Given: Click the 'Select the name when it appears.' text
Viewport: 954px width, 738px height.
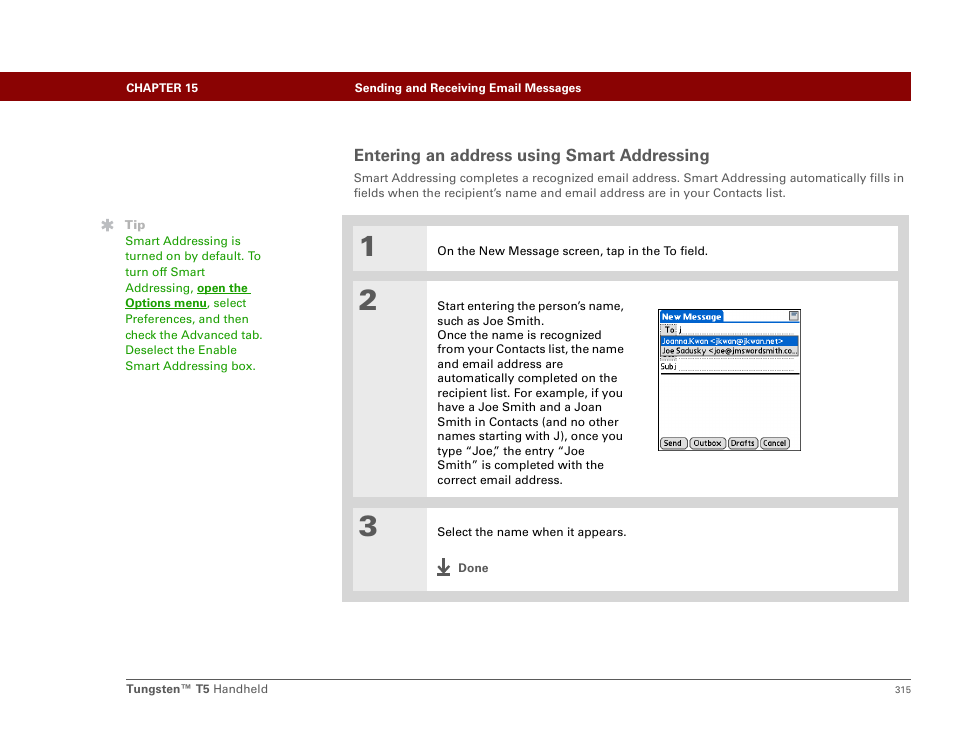Looking at the screenshot, I should coord(532,532).
